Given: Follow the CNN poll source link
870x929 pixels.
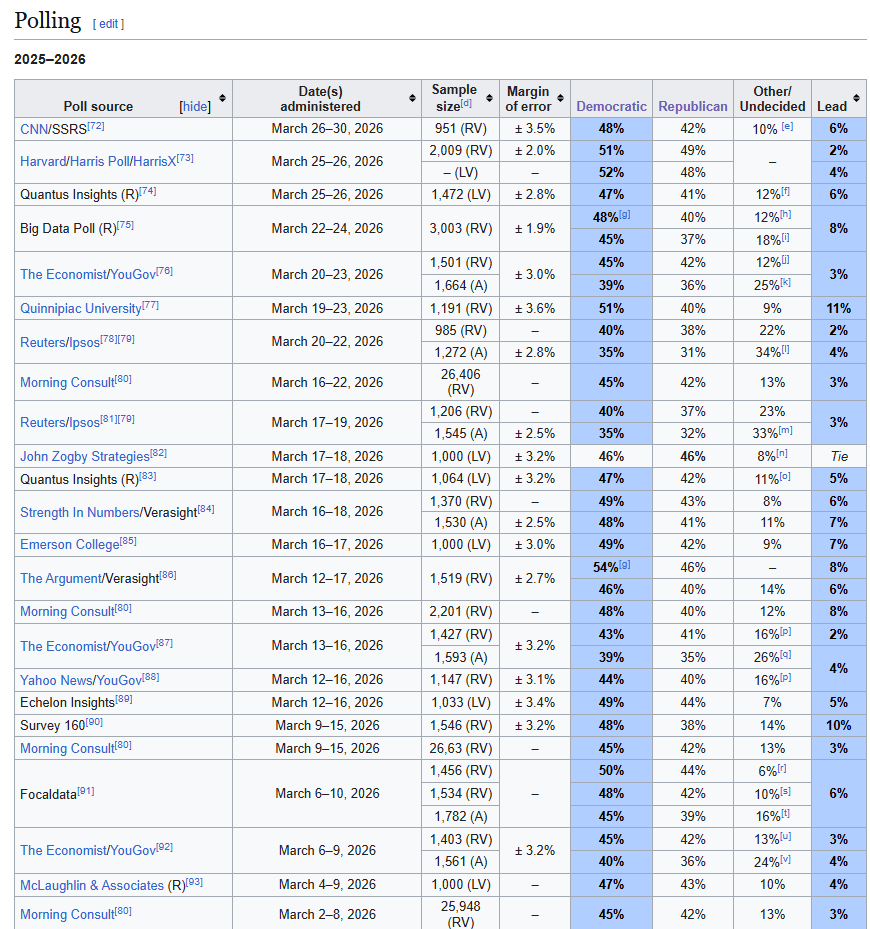Looking at the screenshot, I should (31, 129).
